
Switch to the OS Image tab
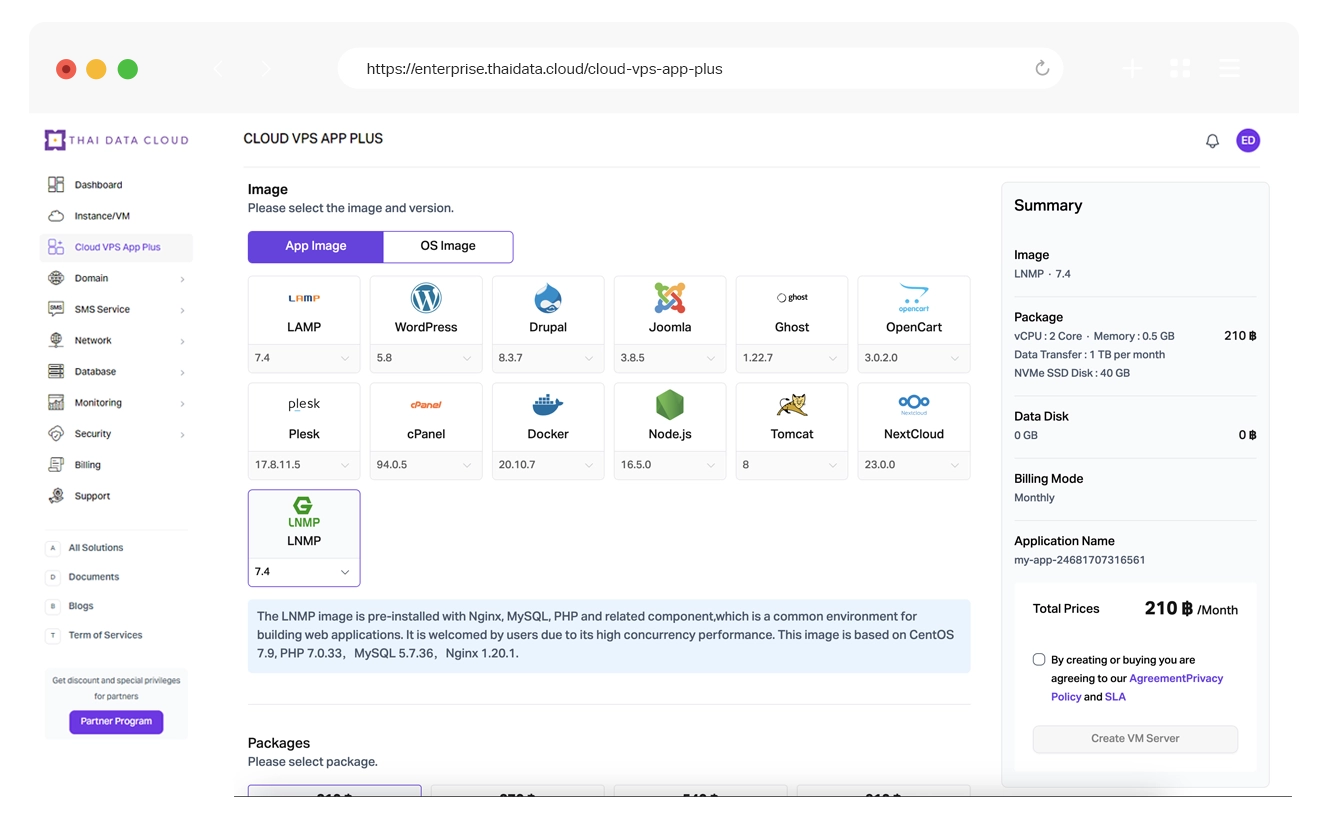[448, 246]
